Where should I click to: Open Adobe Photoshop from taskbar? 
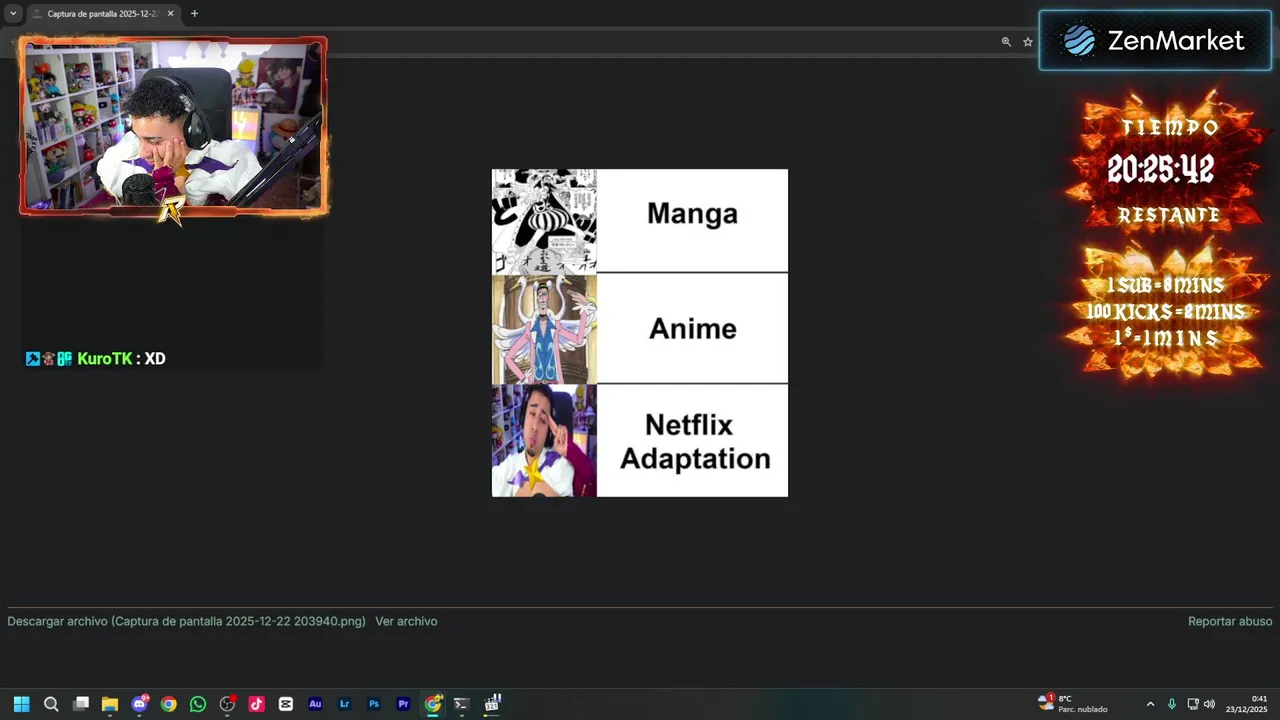(x=374, y=704)
